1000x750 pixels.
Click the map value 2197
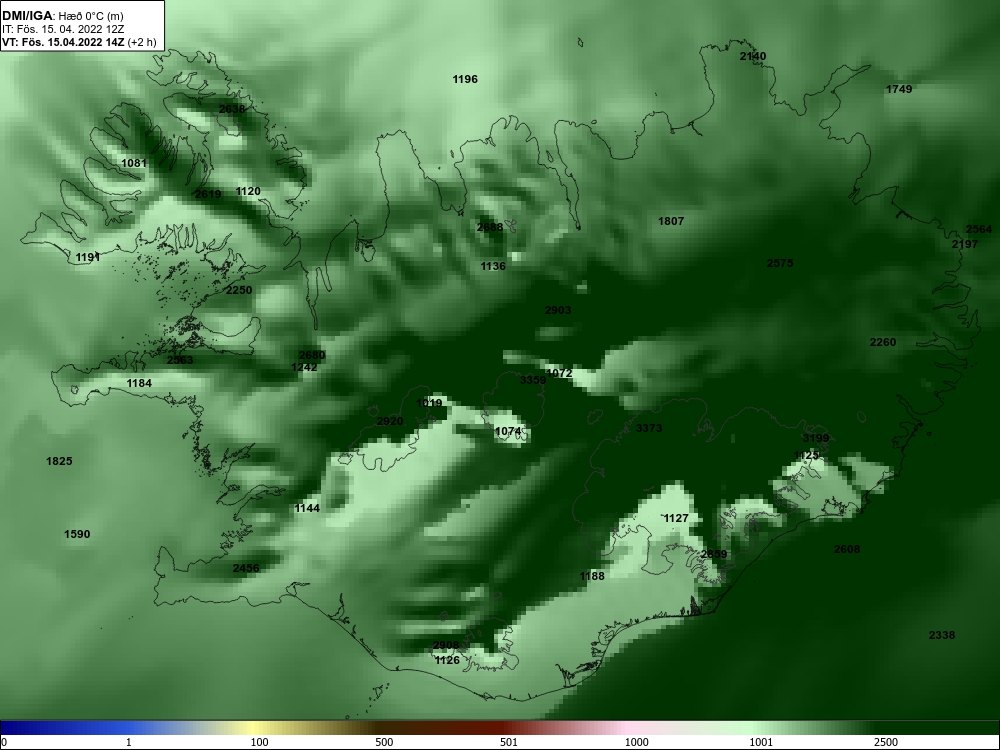coord(965,244)
